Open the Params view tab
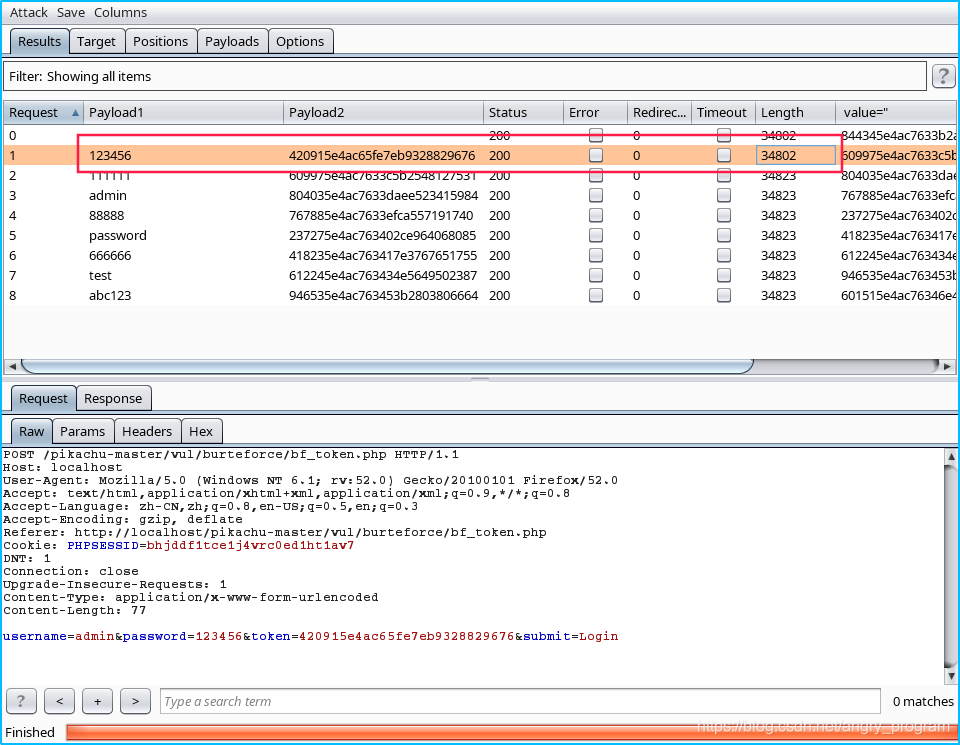The width and height of the screenshot is (960, 745). pyautogui.click(x=83, y=432)
